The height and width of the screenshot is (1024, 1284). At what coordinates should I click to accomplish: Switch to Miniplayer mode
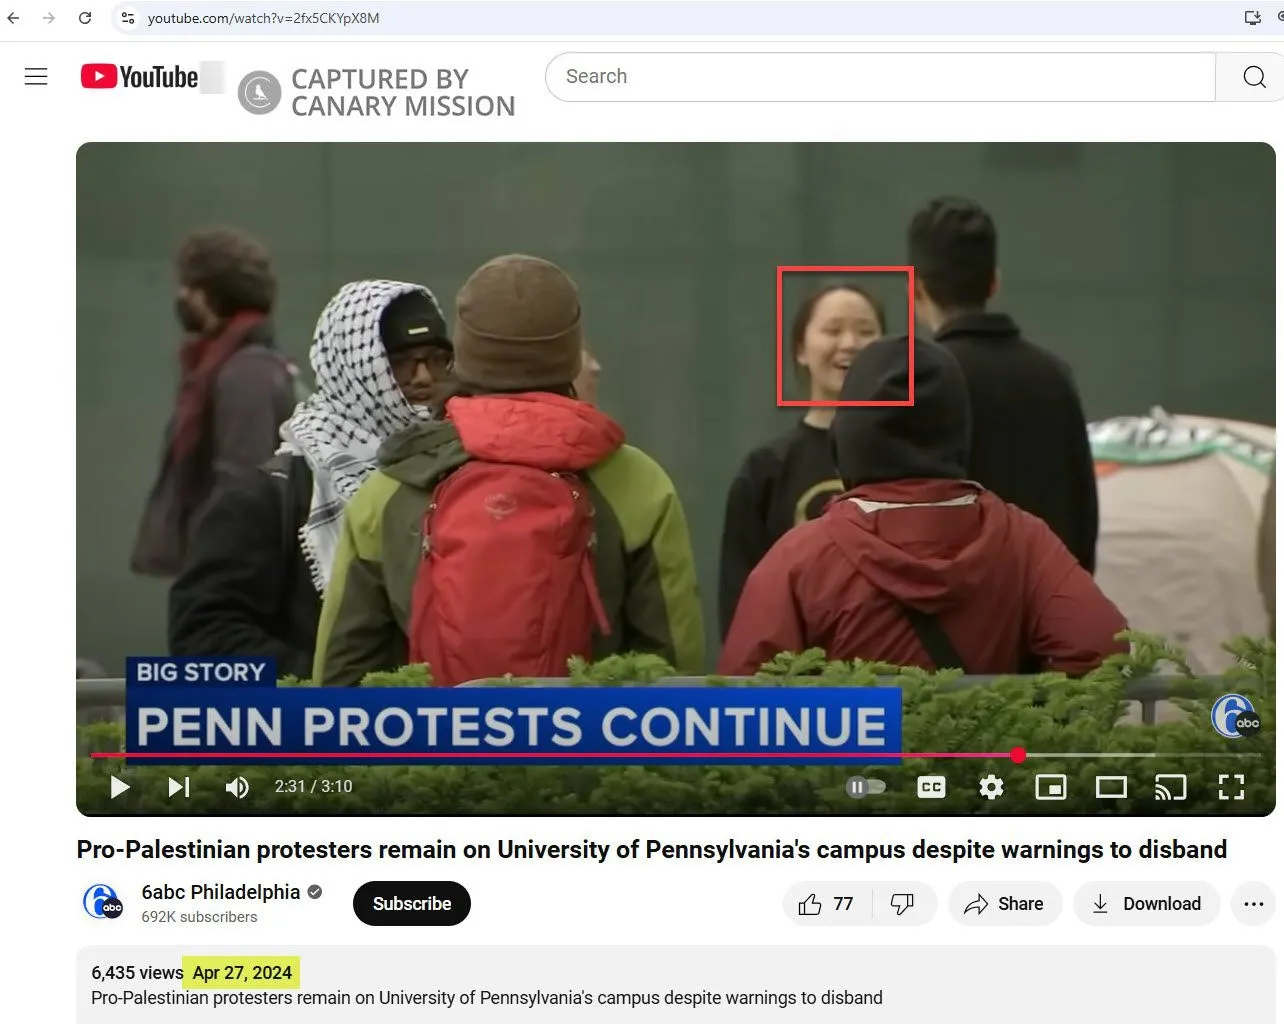1051,787
